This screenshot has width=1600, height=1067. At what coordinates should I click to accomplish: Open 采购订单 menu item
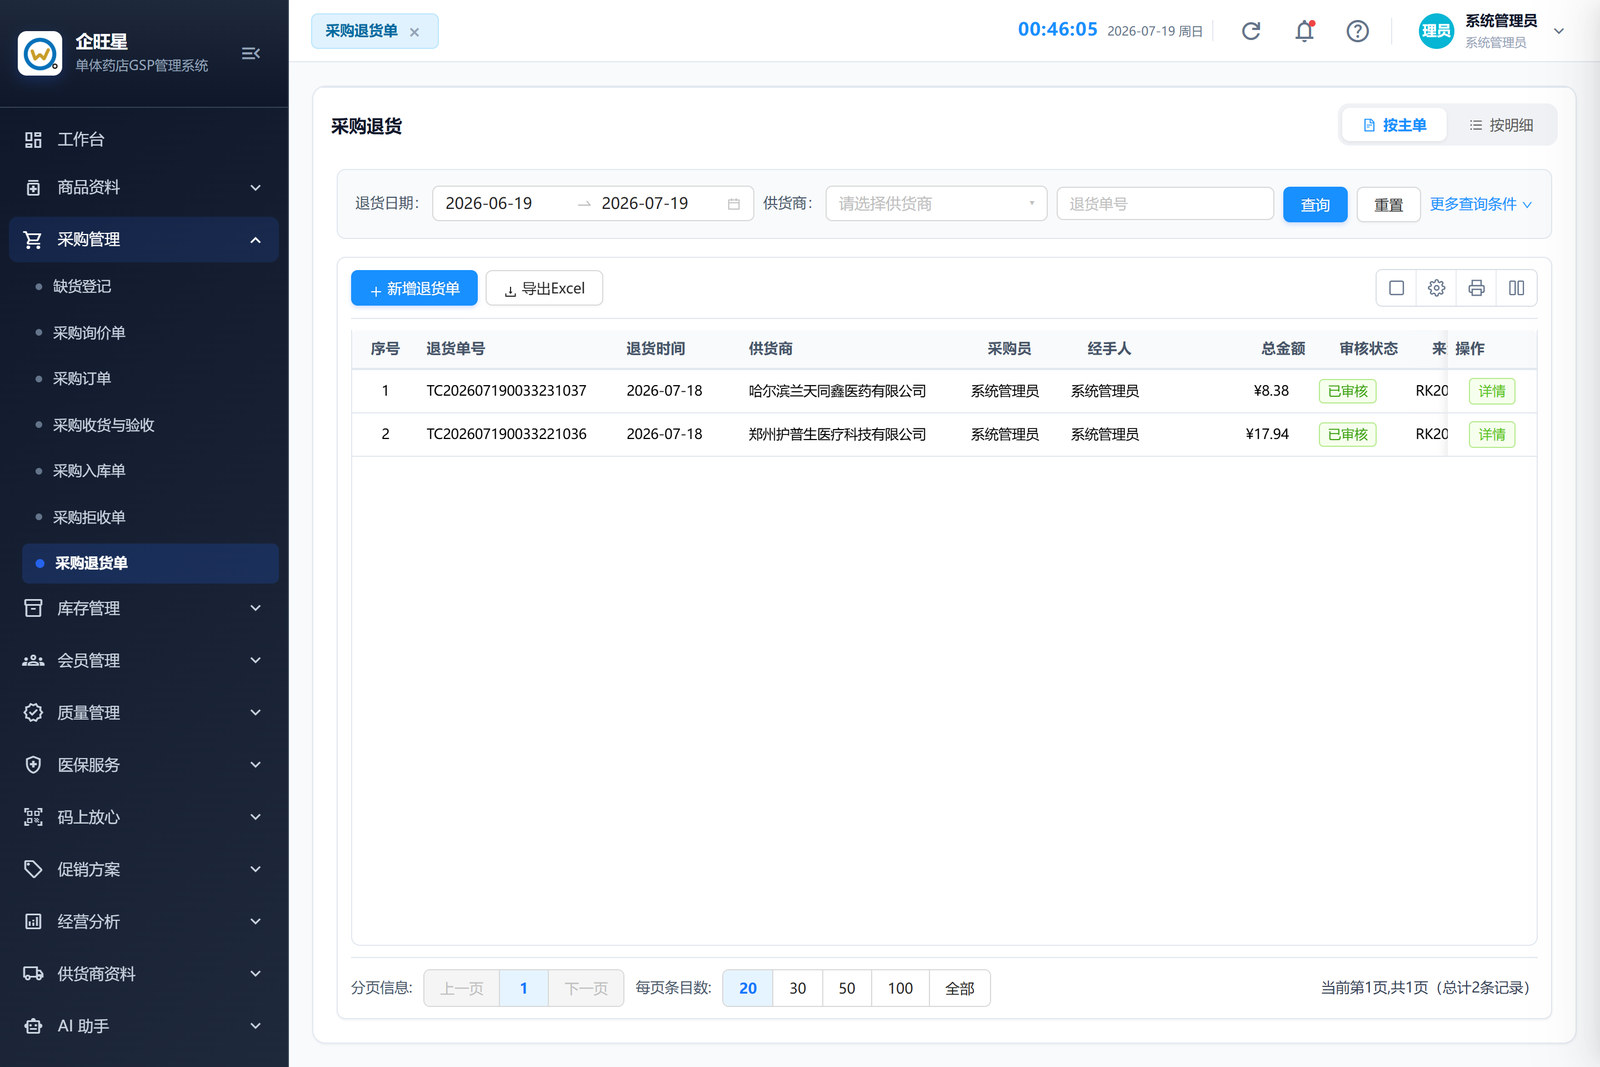pos(82,379)
